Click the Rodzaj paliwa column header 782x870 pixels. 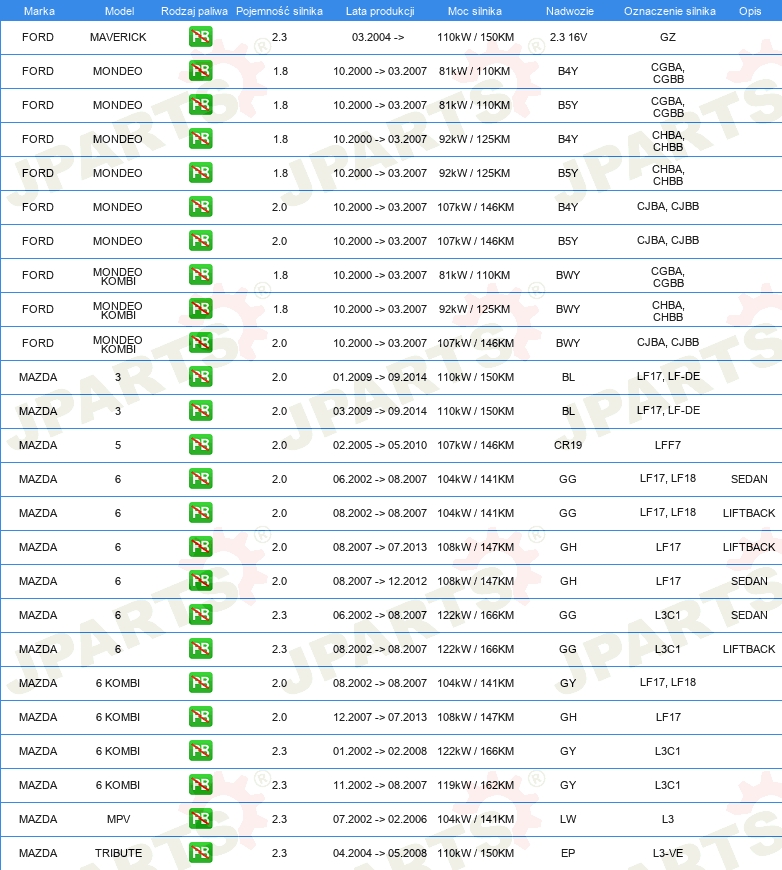[x=194, y=11]
